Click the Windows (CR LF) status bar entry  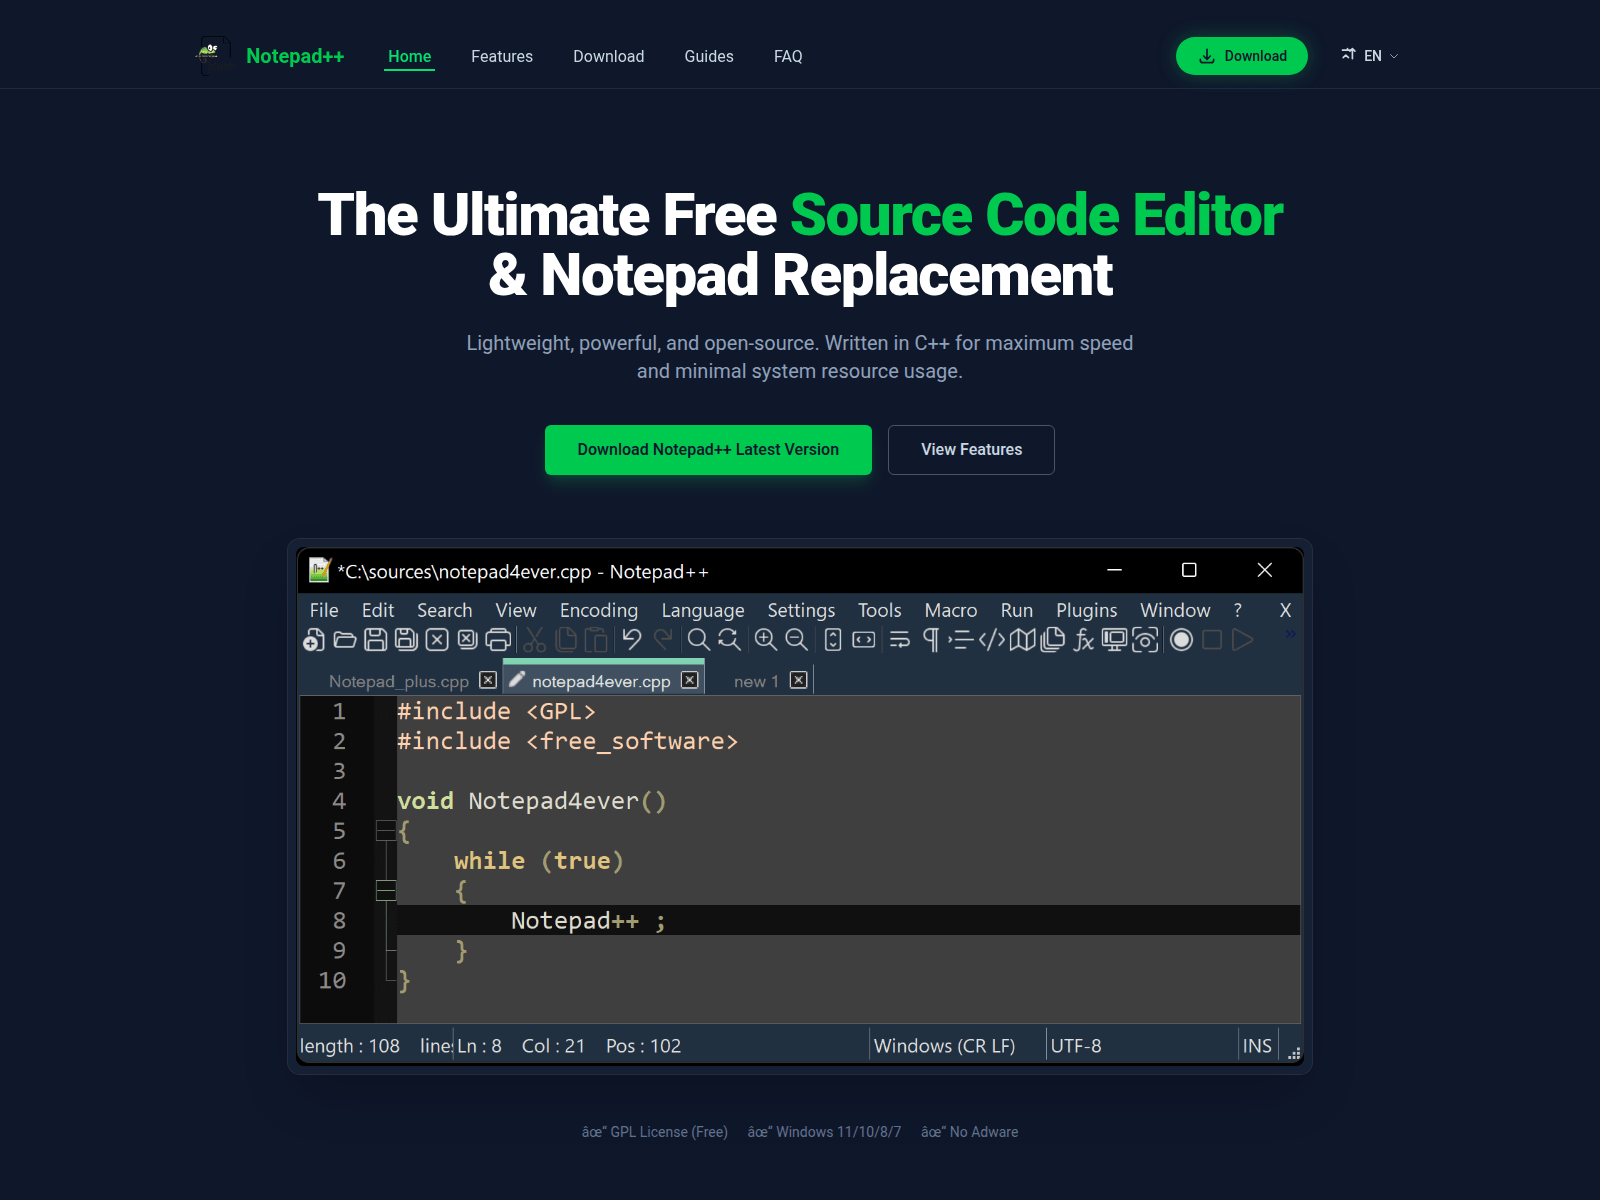945,1046
